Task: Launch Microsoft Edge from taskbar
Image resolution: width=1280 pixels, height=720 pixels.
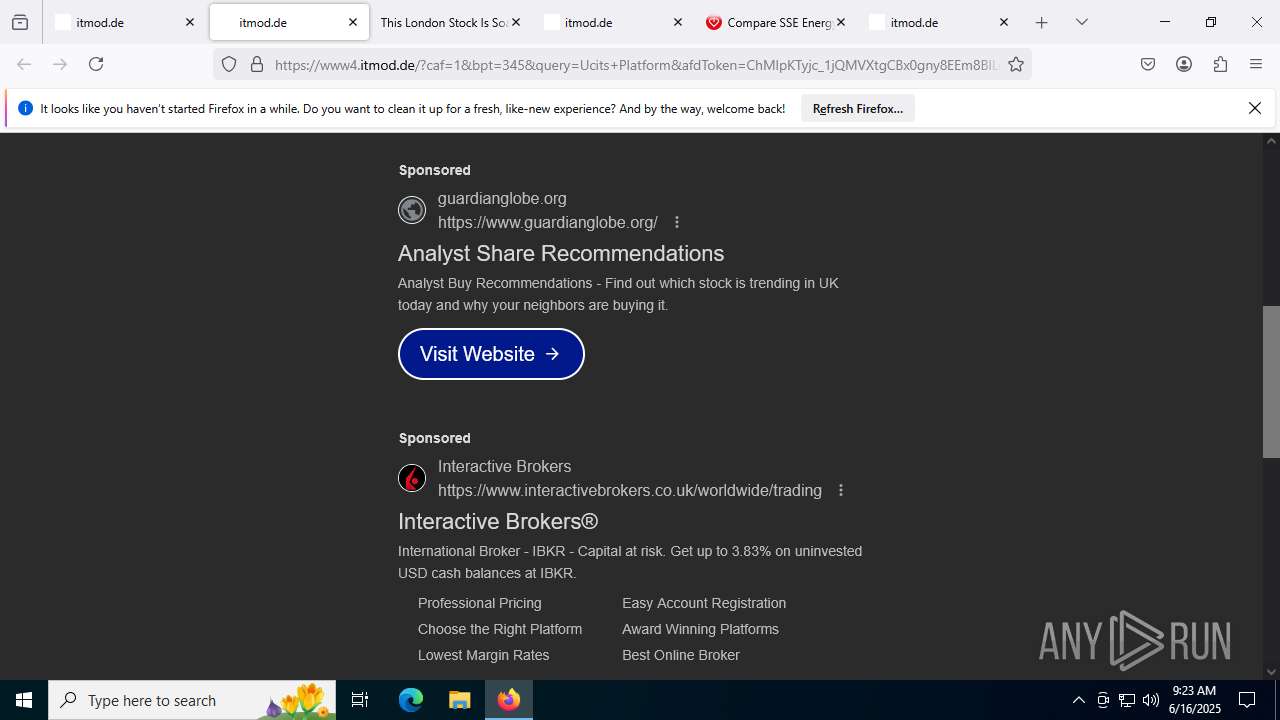Action: tap(411, 700)
